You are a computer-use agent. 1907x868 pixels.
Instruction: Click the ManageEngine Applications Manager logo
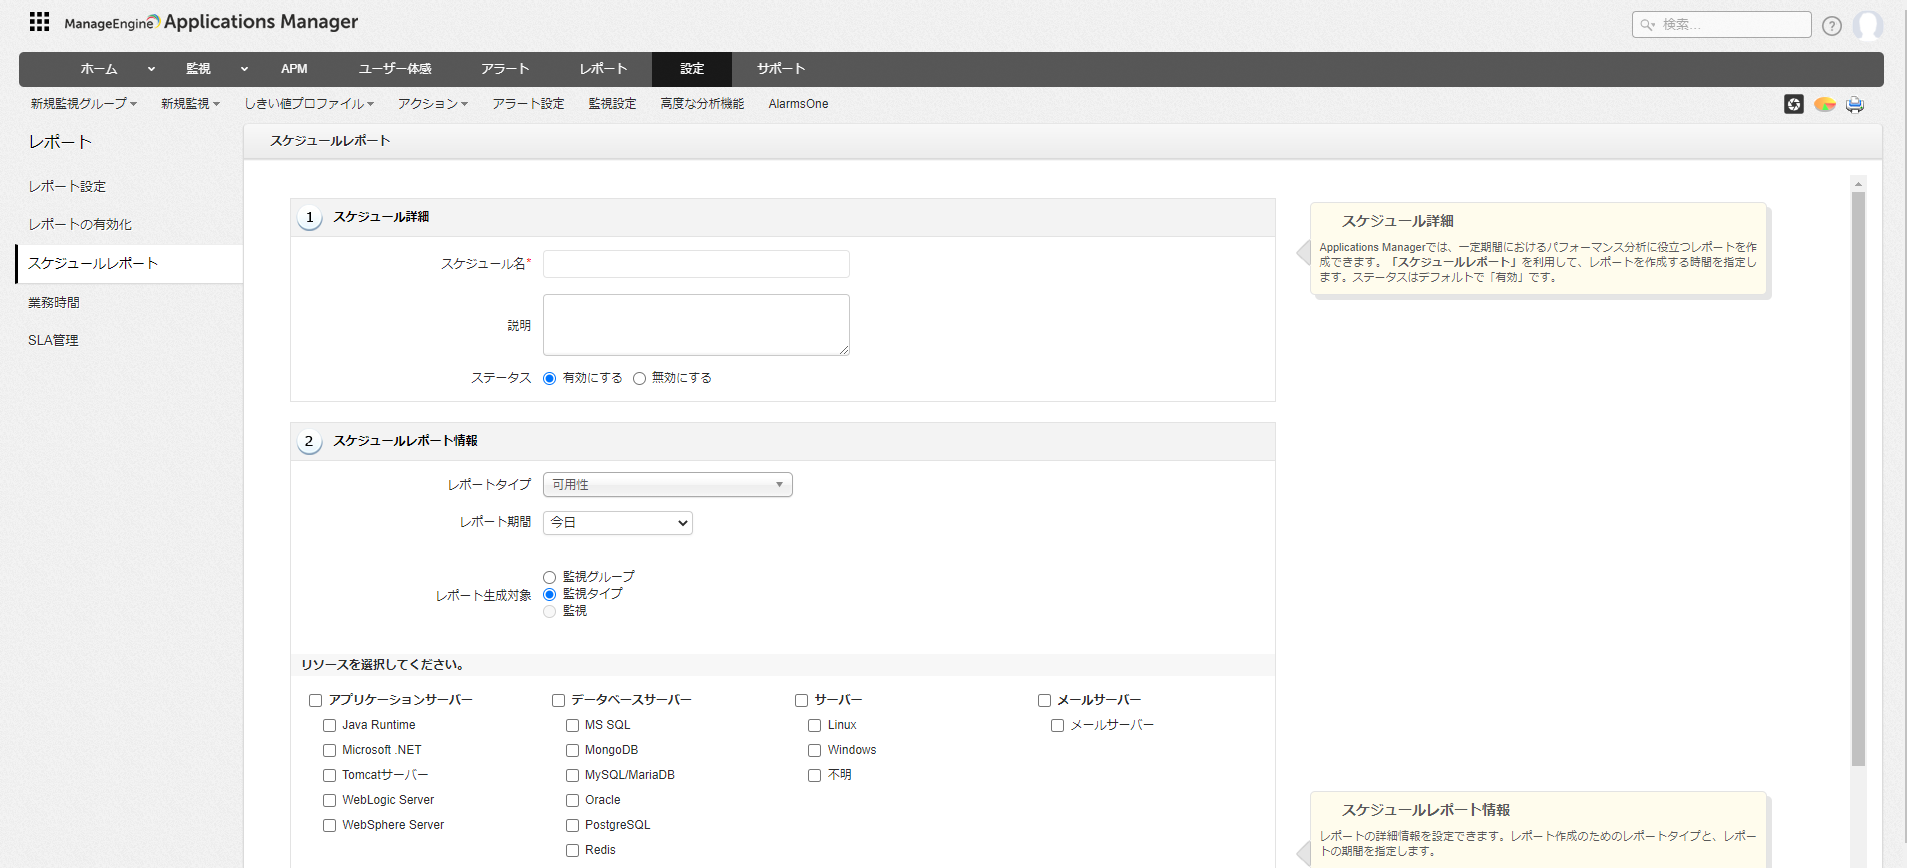tap(211, 22)
